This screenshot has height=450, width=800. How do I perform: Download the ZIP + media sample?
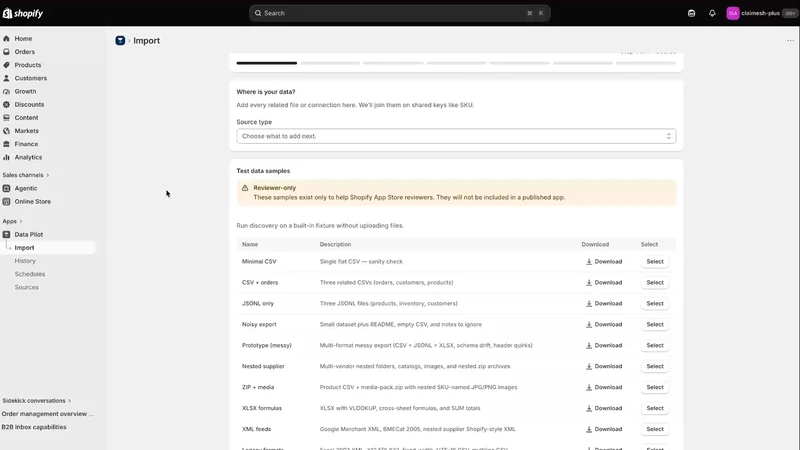coord(604,387)
